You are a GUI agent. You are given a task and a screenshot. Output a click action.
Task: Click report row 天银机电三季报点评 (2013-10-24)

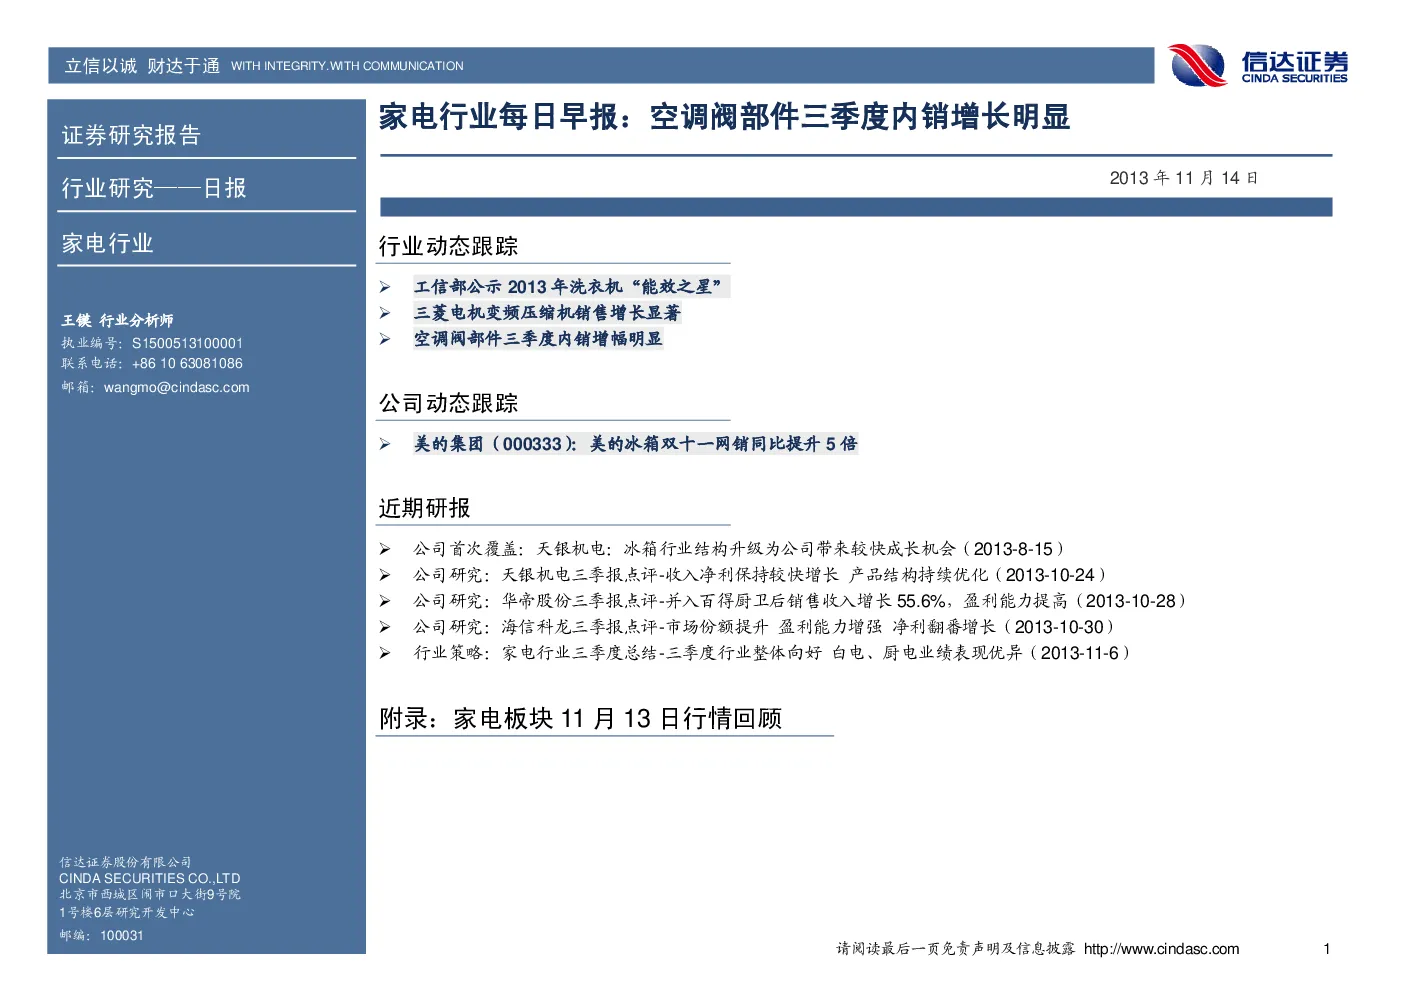click(x=760, y=575)
